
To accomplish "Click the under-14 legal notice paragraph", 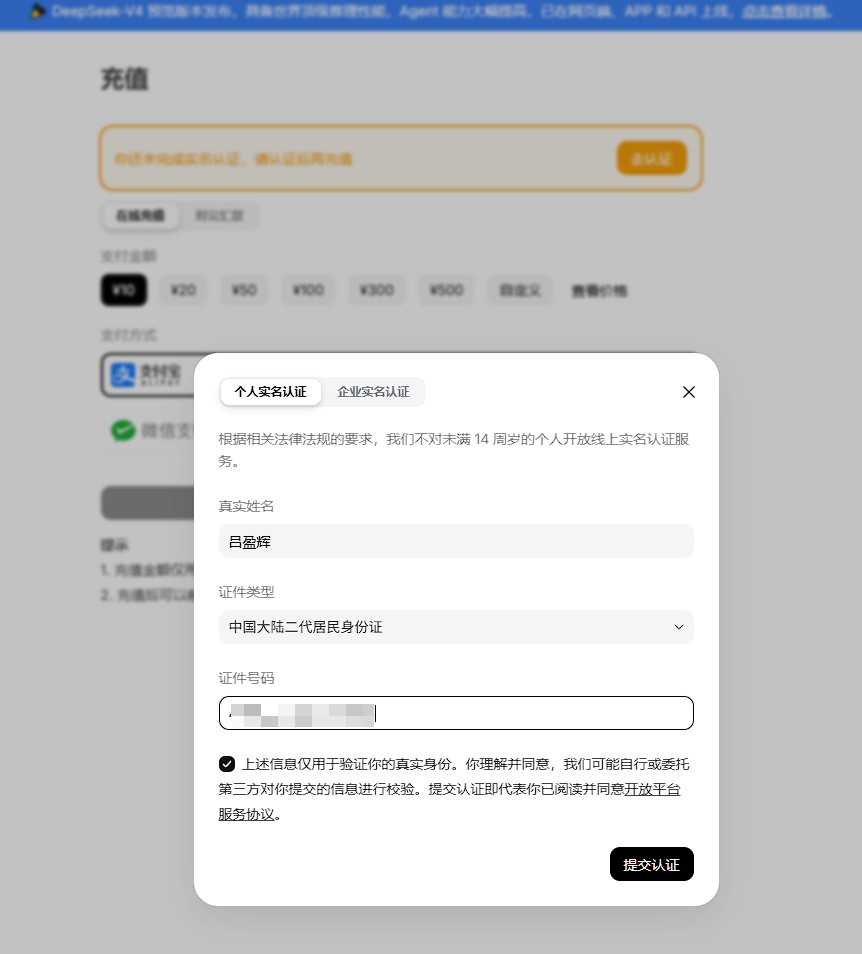I will pos(454,450).
